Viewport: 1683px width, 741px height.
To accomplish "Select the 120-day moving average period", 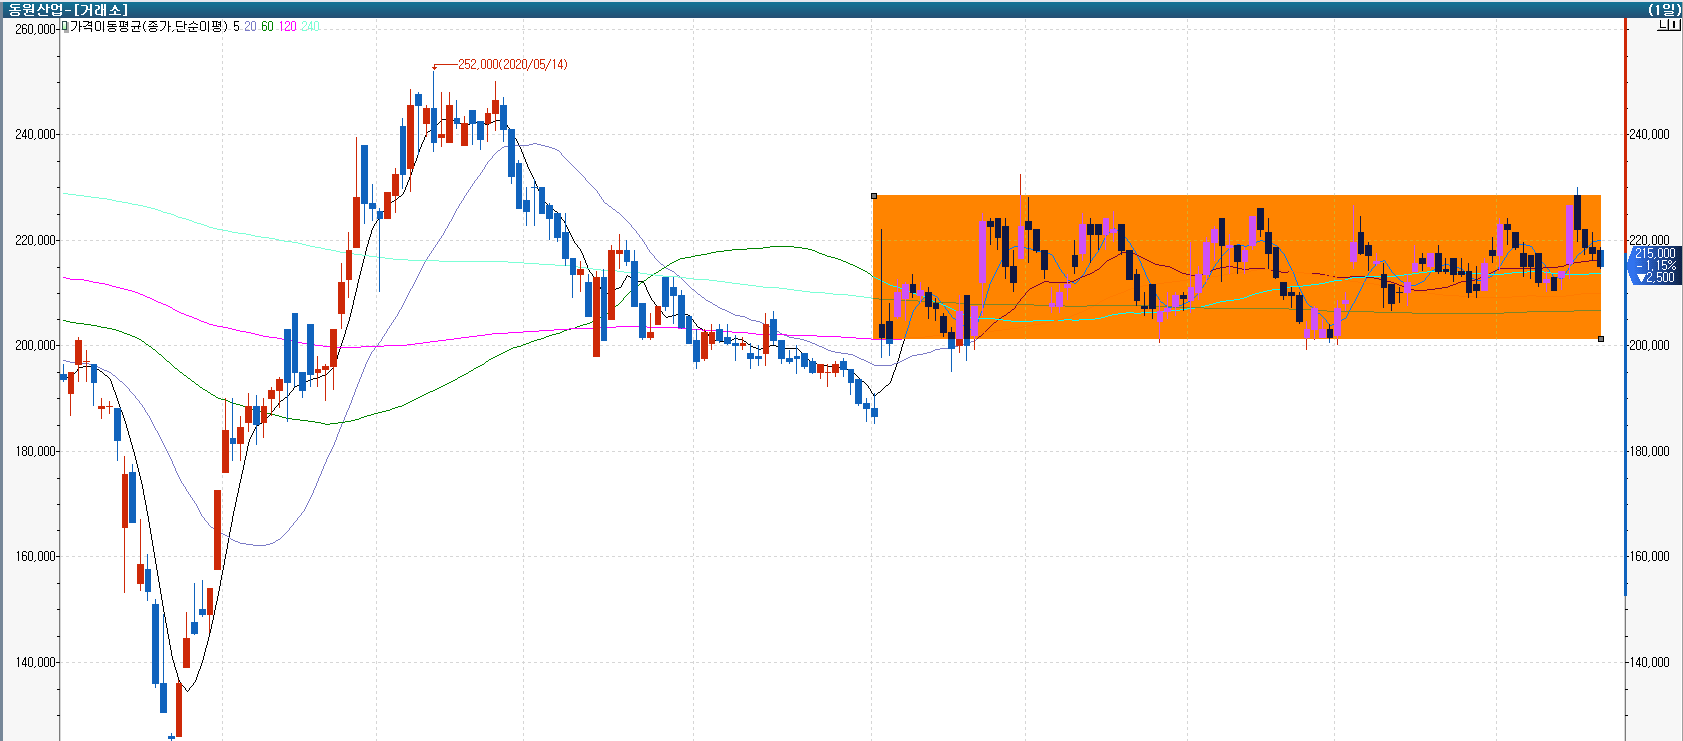I will click(x=287, y=26).
